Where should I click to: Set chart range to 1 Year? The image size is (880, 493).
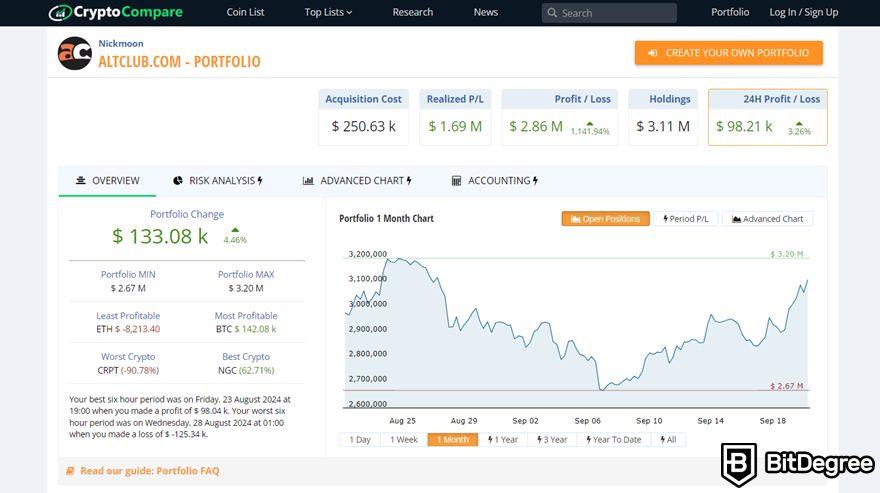click(503, 440)
